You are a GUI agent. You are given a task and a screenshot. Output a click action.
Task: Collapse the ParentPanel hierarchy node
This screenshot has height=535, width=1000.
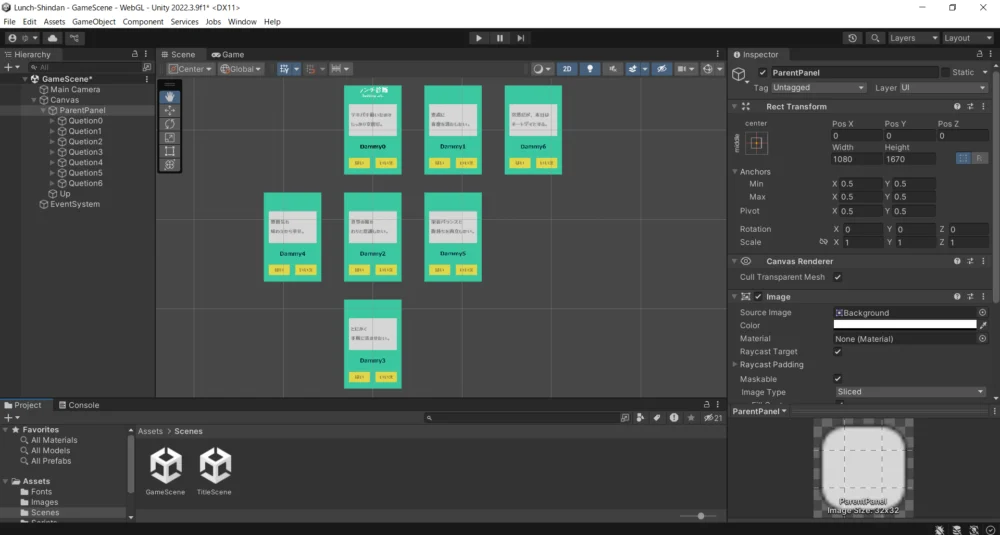click(43, 110)
